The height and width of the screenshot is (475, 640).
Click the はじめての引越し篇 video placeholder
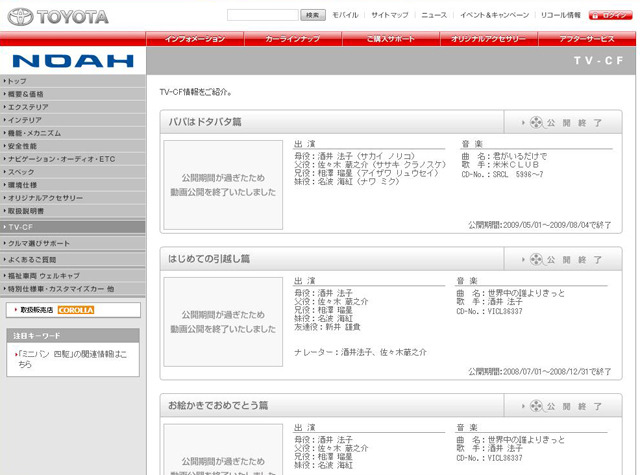coord(223,322)
